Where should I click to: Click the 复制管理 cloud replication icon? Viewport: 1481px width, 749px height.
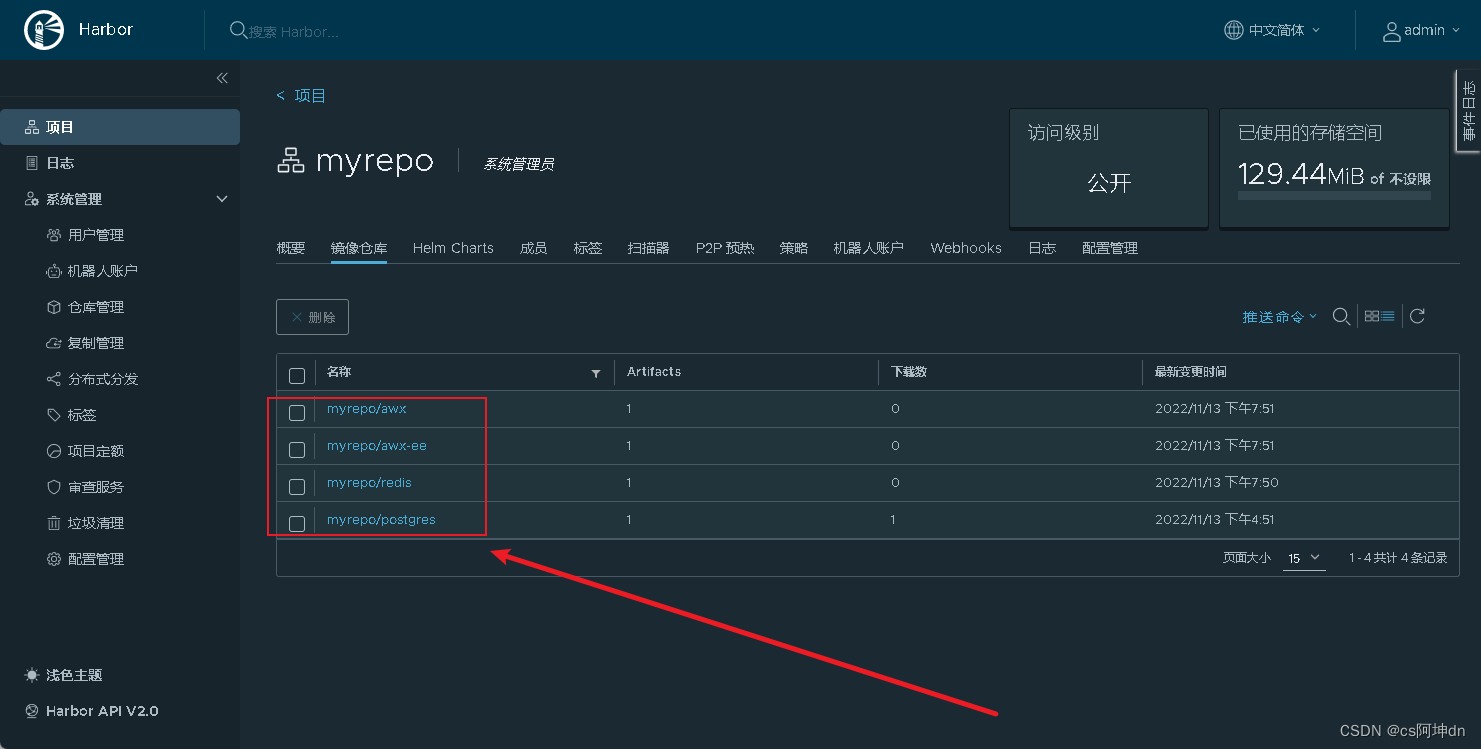[x=54, y=343]
